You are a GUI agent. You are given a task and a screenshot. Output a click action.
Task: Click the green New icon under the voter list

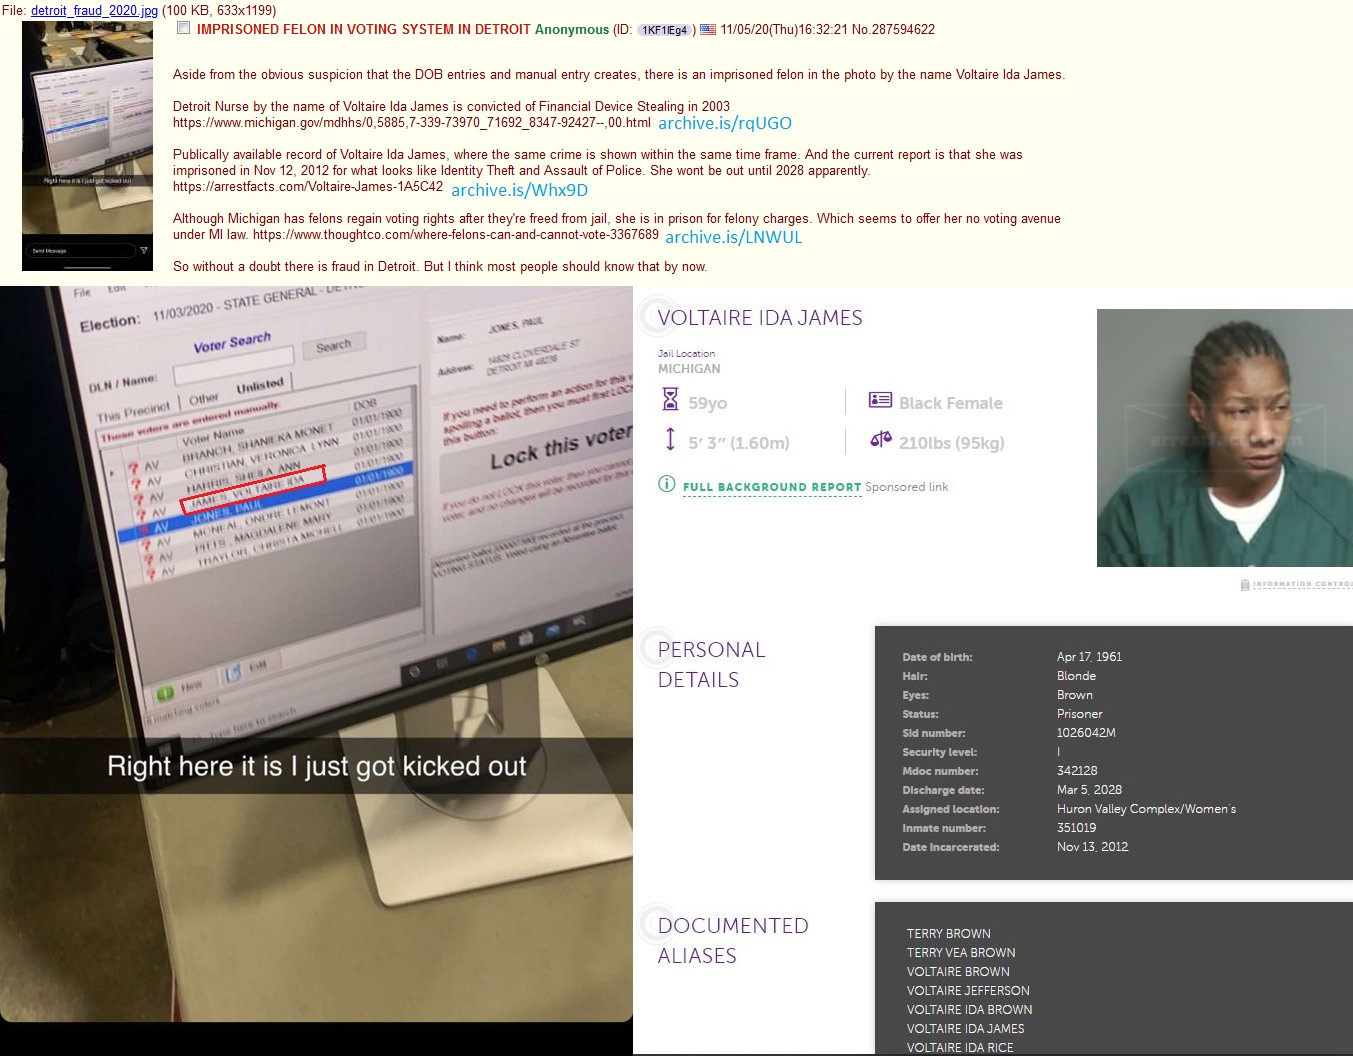click(x=166, y=693)
